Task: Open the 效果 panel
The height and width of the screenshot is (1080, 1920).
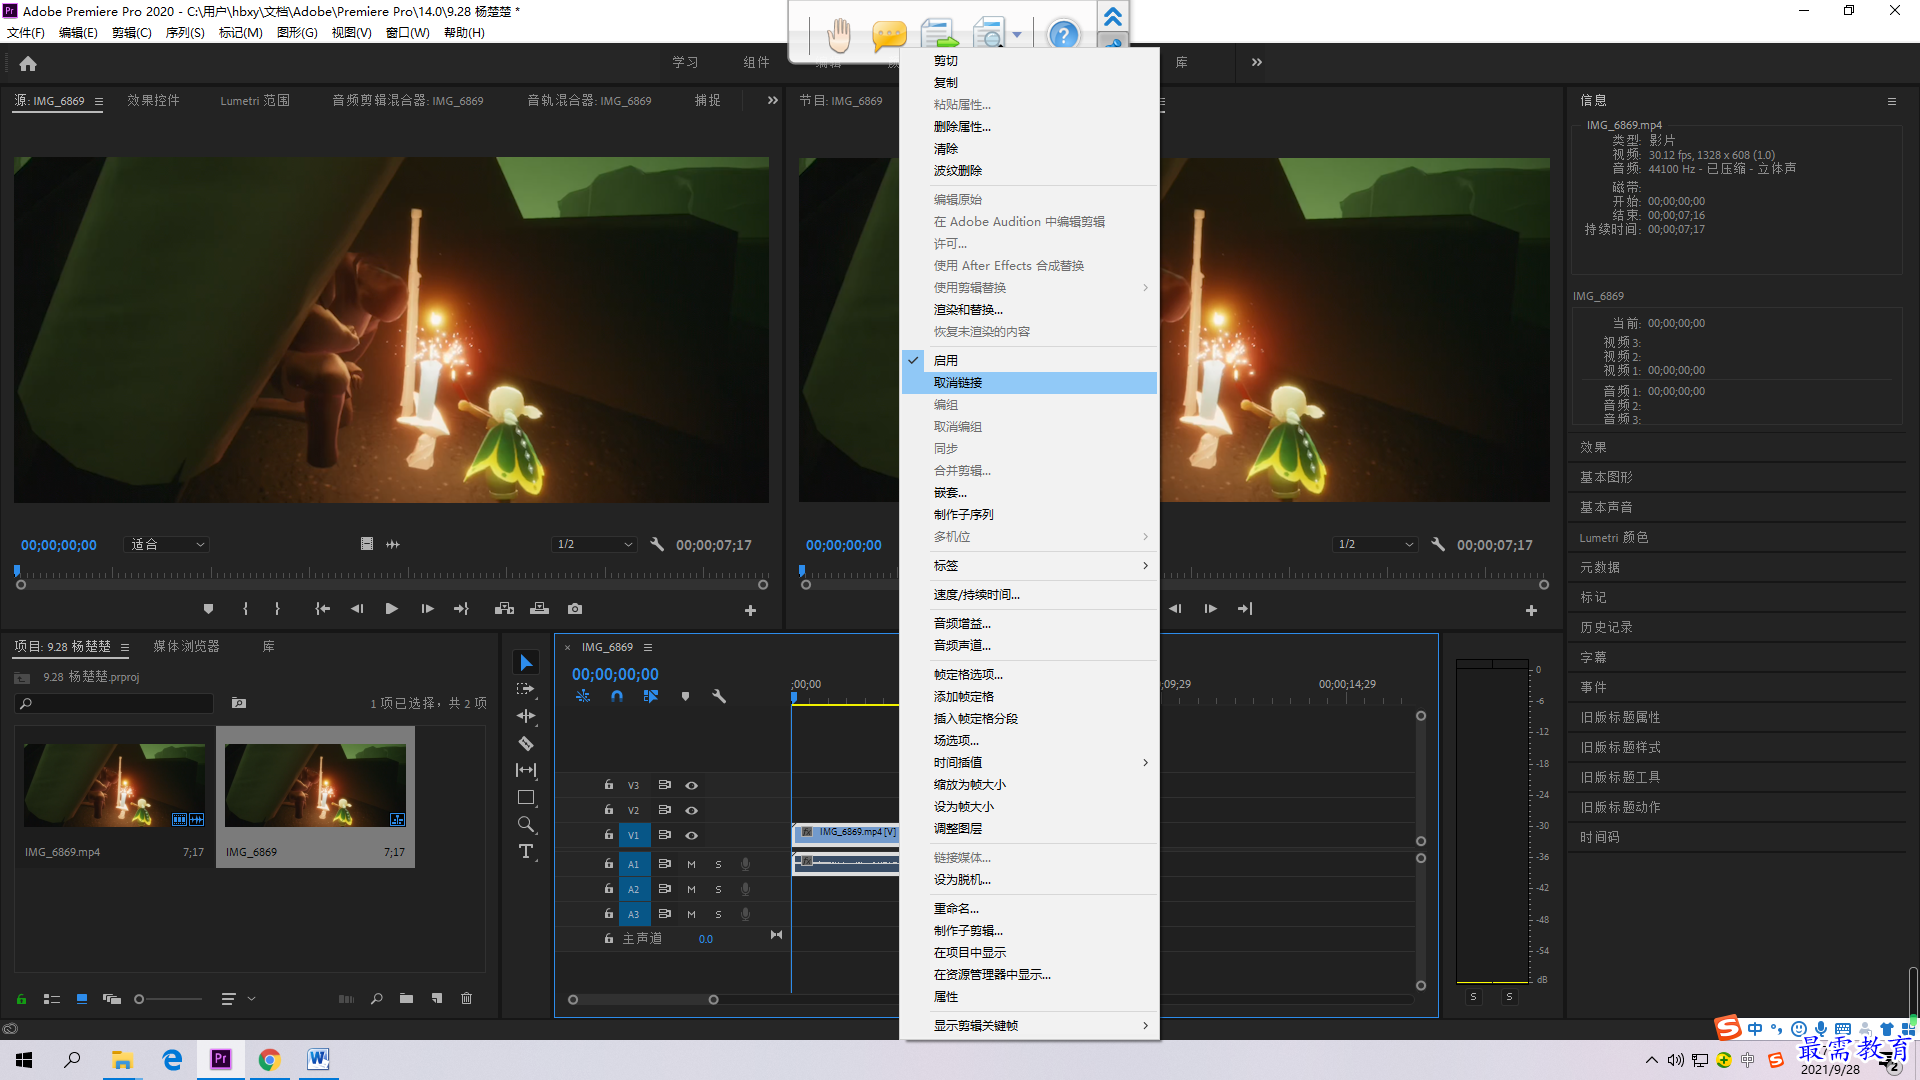Action: click(1593, 448)
